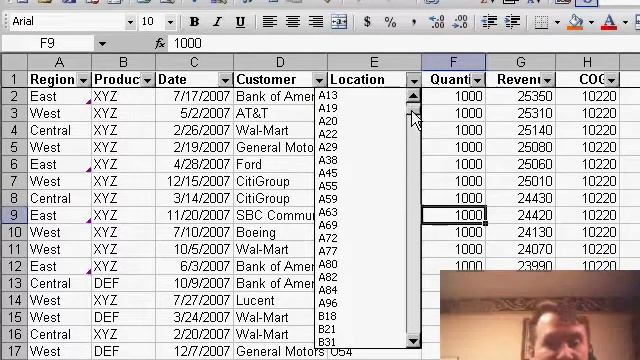Toggle Underline formatting
This screenshot has width=640, height=360.
point(240,22)
